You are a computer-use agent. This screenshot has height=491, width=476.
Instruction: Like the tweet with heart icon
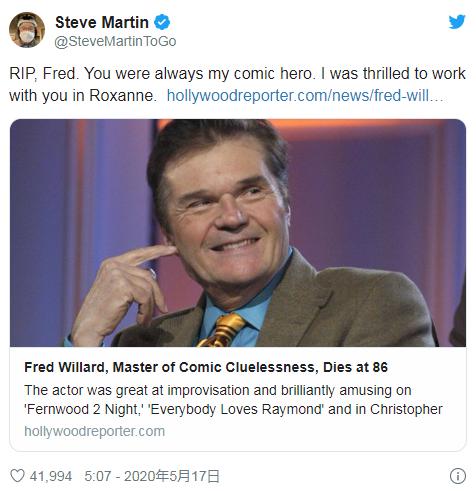(17, 476)
